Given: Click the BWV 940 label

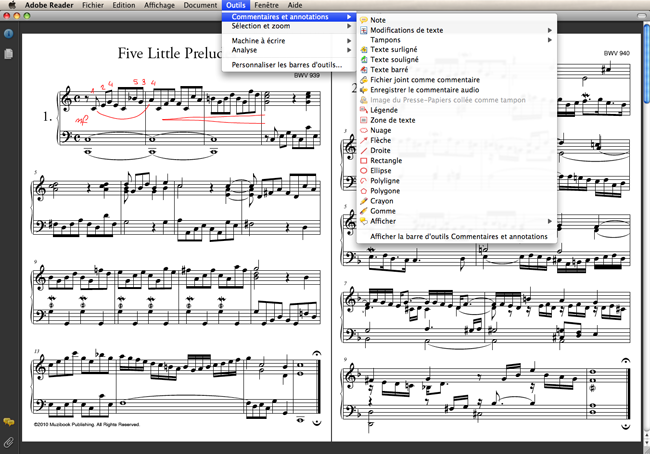Looking at the screenshot, I should (617, 53).
